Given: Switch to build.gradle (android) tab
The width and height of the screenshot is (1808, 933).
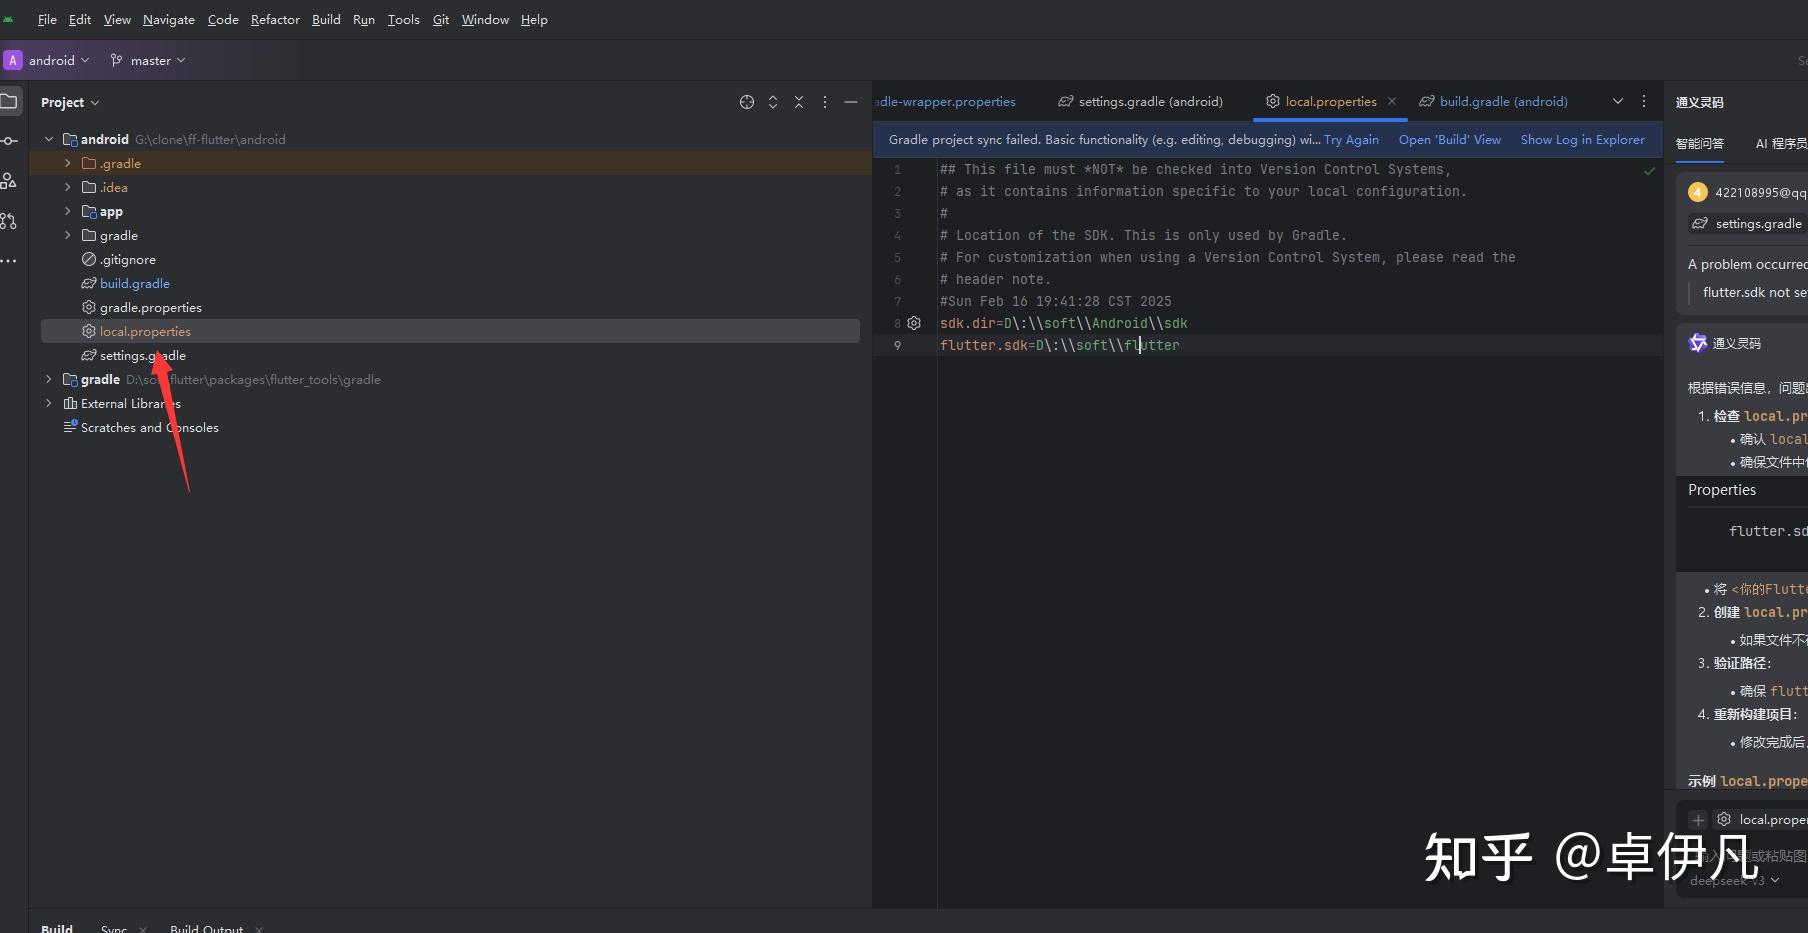Looking at the screenshot, I should pyautogui.click(x=1502, y=101).
